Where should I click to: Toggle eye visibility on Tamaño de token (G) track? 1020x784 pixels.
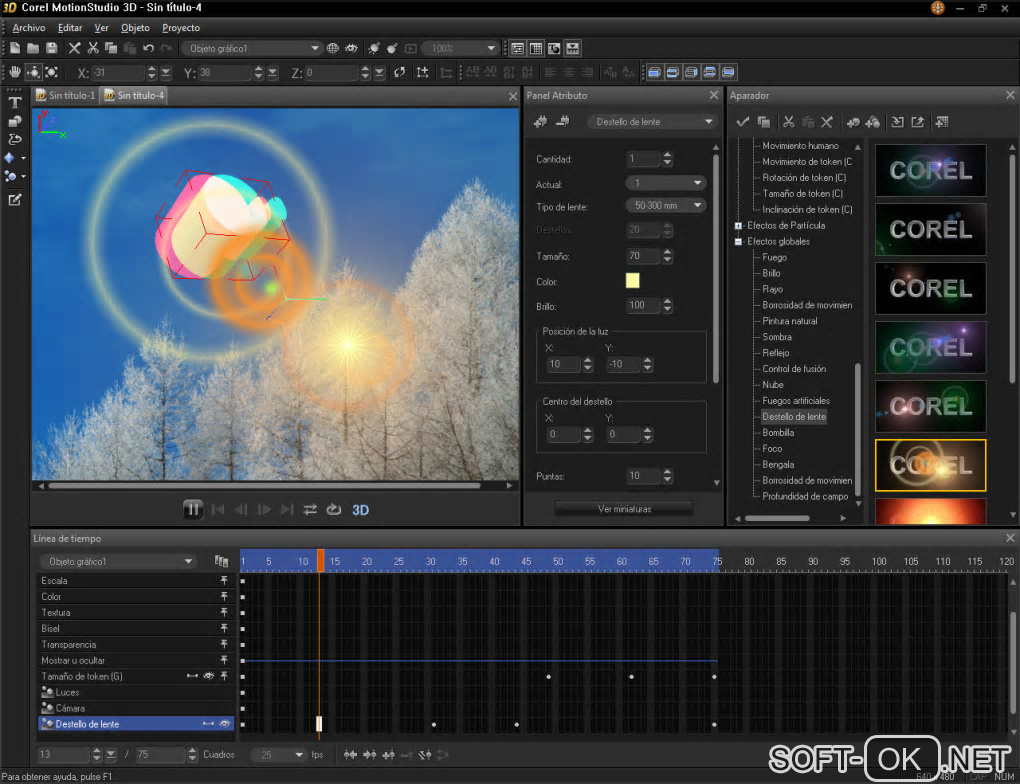click(x=208, y=676)
